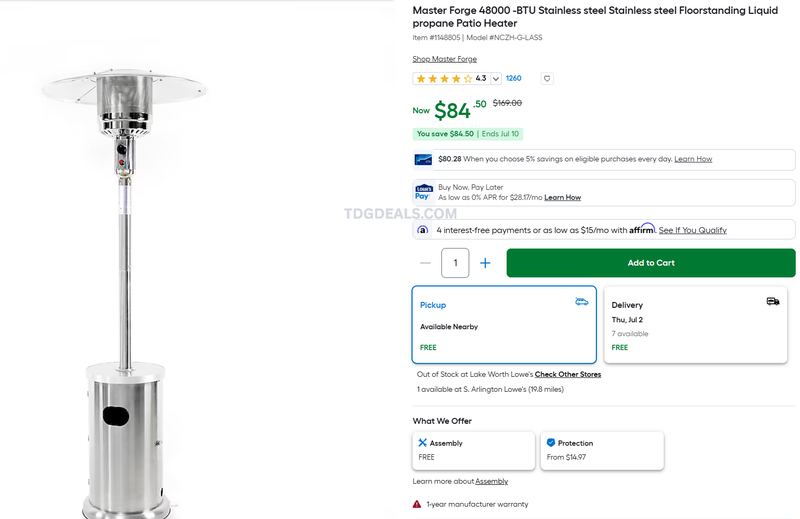Click the Protection shield icon
The image size is (800, 519).
551,443
